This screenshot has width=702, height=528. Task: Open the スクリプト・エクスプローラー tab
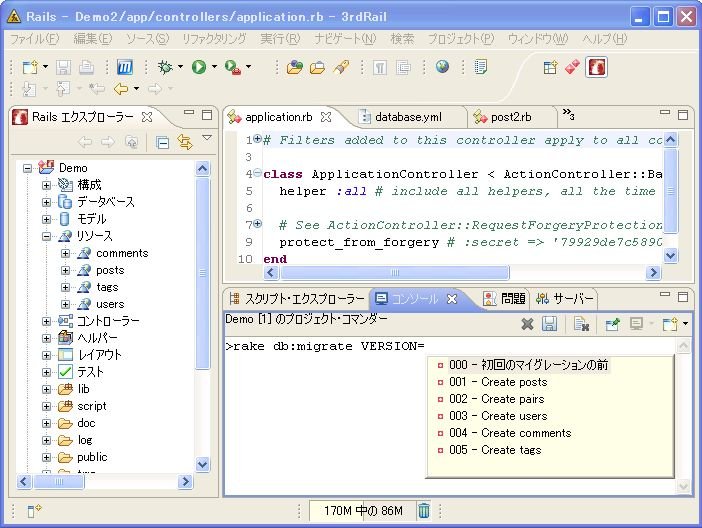coord(297,299)
